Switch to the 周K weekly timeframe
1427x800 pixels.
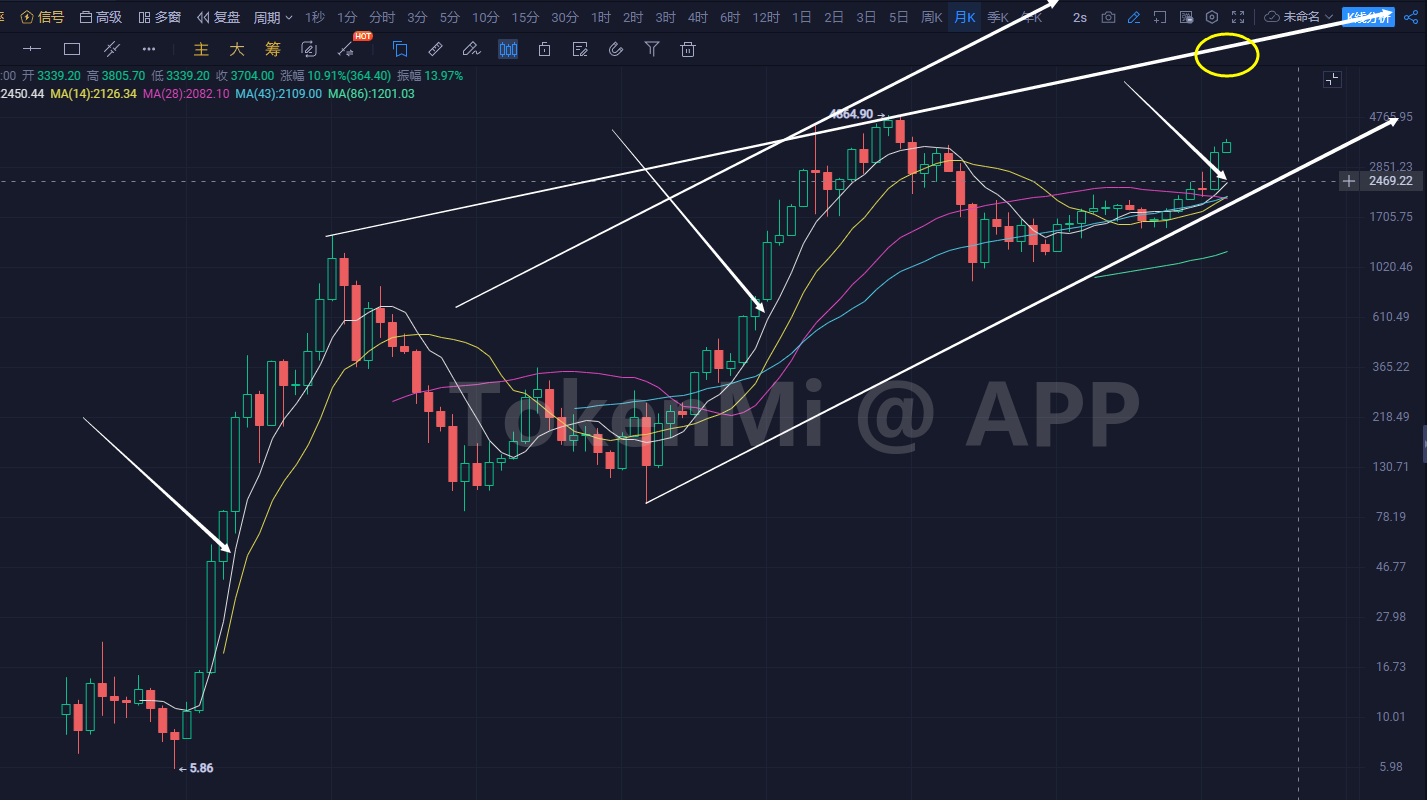point(931,17)
